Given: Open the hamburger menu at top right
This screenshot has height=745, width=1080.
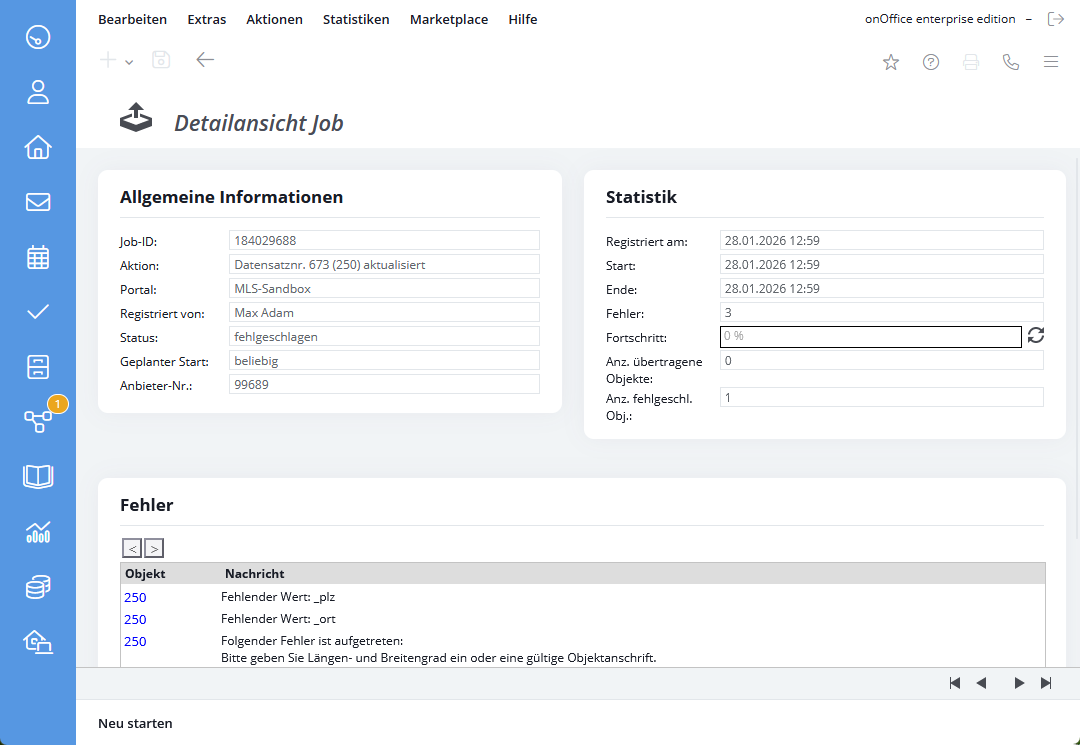Looking at the screenshot, I should point(1051,62).
